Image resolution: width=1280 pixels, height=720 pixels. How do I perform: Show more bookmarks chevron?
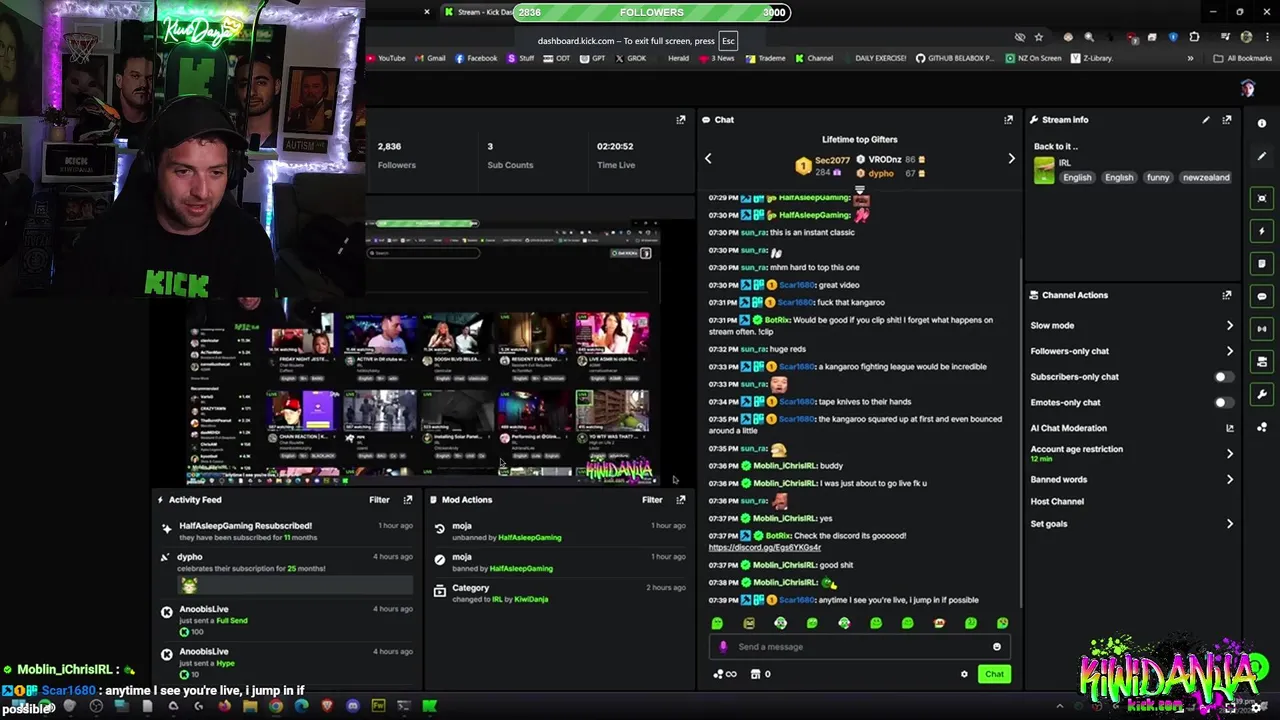[x=1190, y=58]
